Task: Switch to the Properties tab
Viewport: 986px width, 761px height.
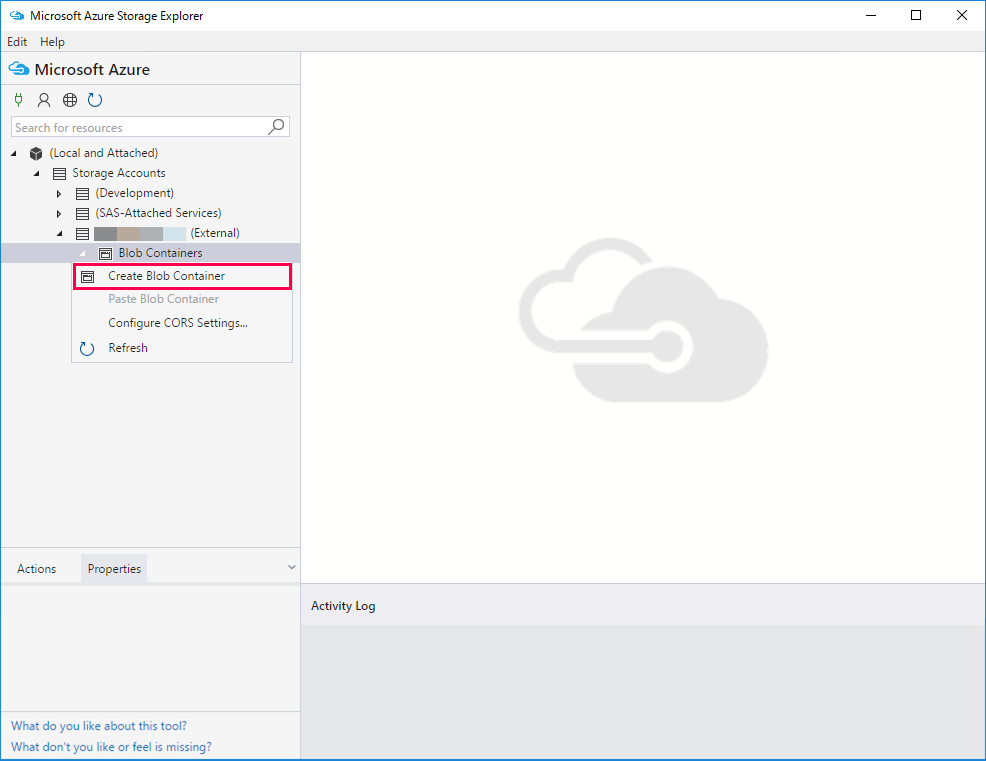Action: point(114,569)
